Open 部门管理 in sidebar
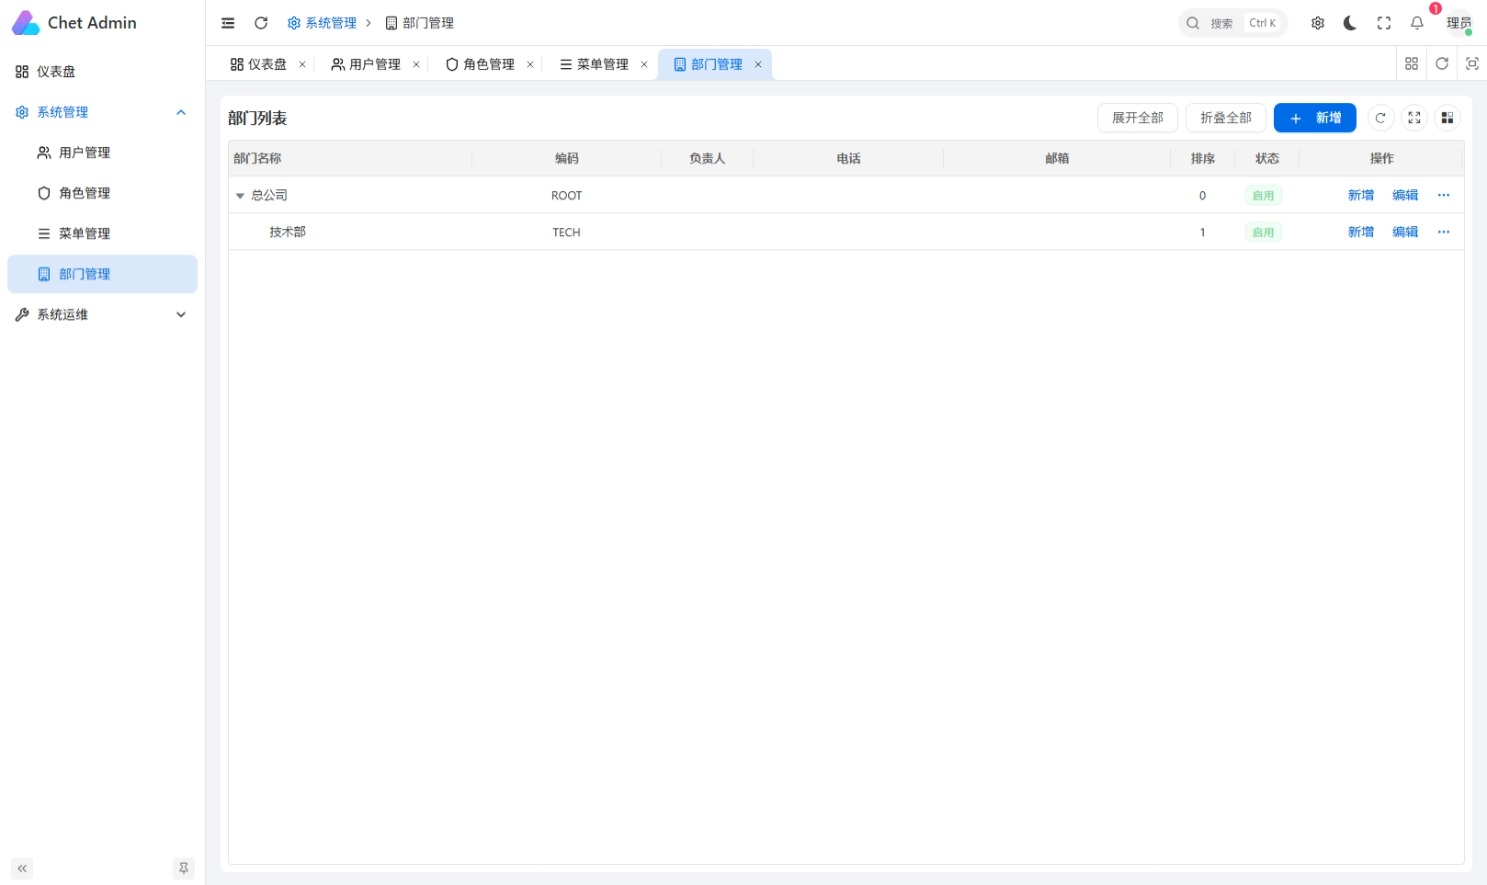The height and width of the screenshot is (885, 1487). [x=102, y=274]
